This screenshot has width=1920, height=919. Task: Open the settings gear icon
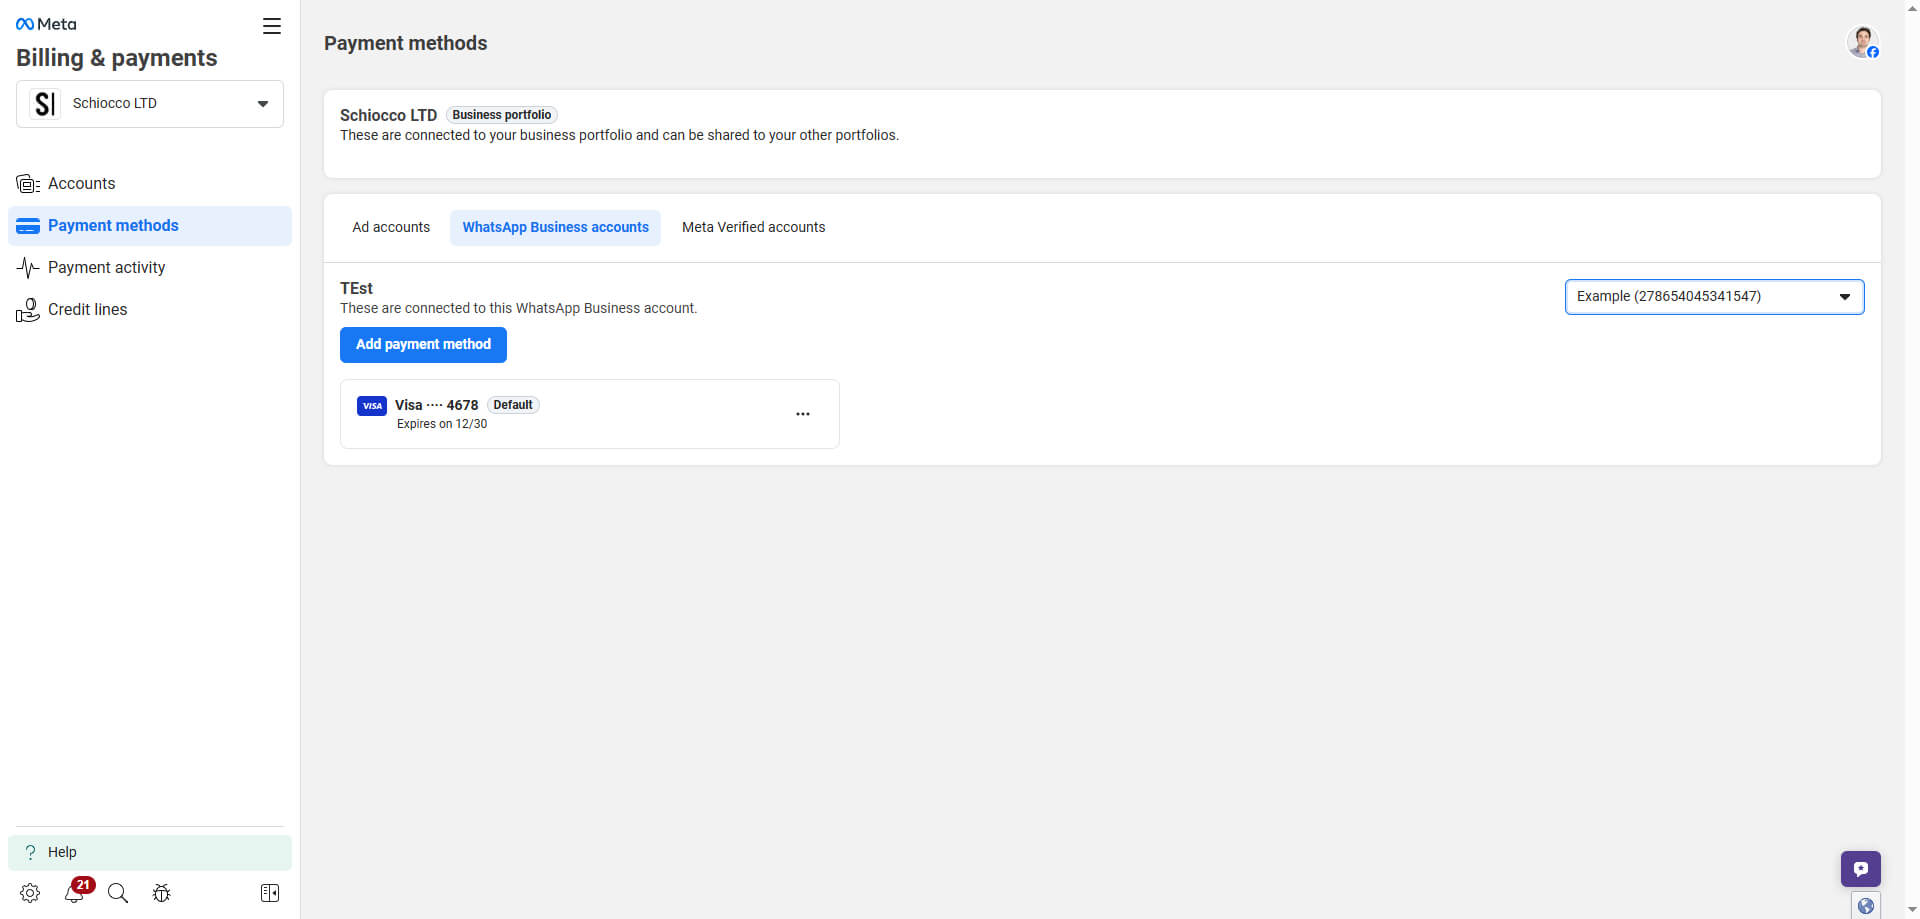coord(30,893)
